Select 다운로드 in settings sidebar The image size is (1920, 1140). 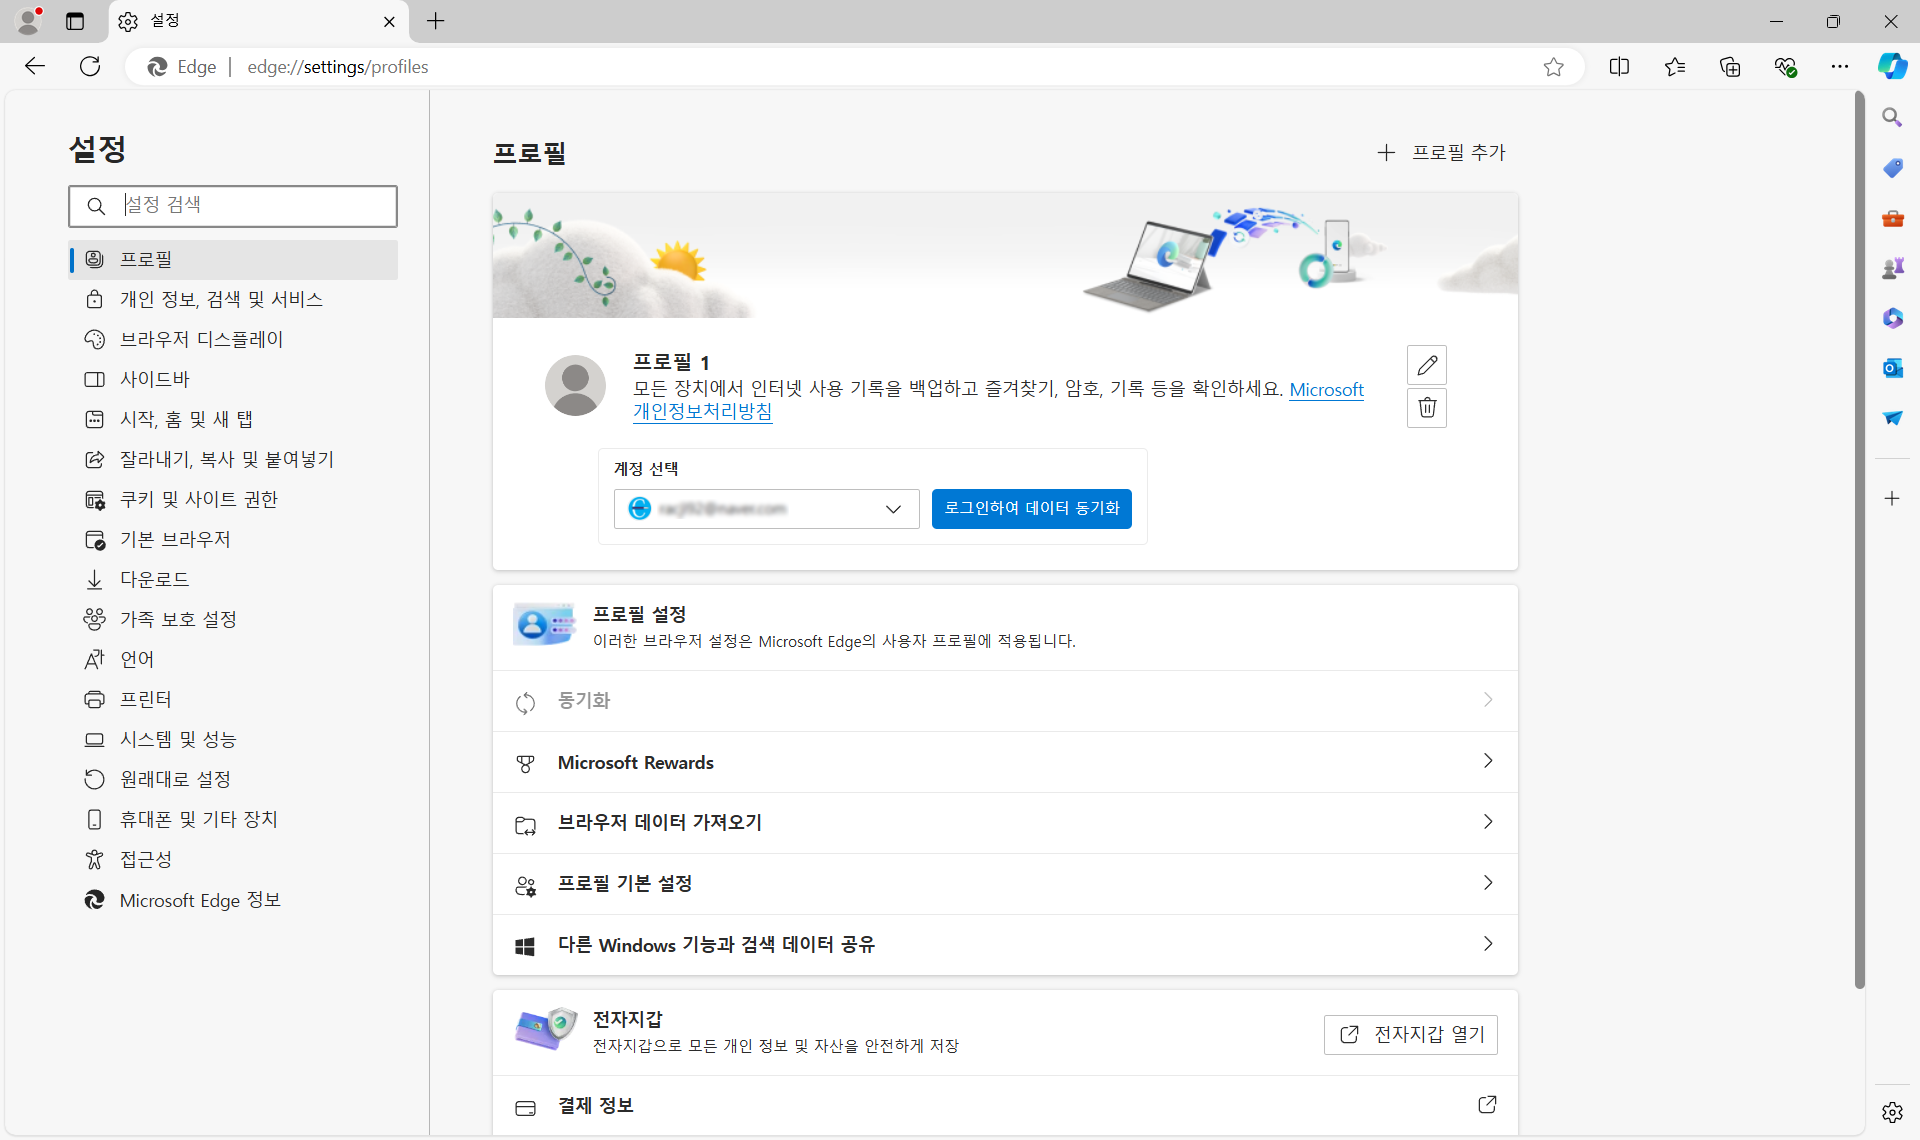coord(154,579)
